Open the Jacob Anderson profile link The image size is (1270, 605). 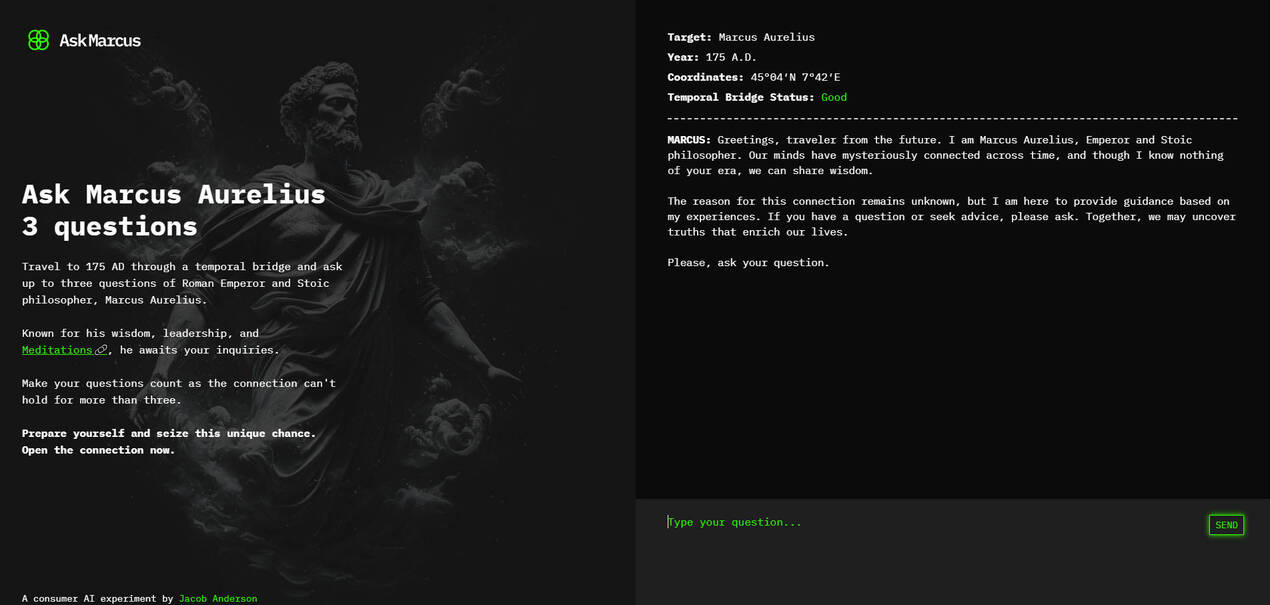[218, 598]
